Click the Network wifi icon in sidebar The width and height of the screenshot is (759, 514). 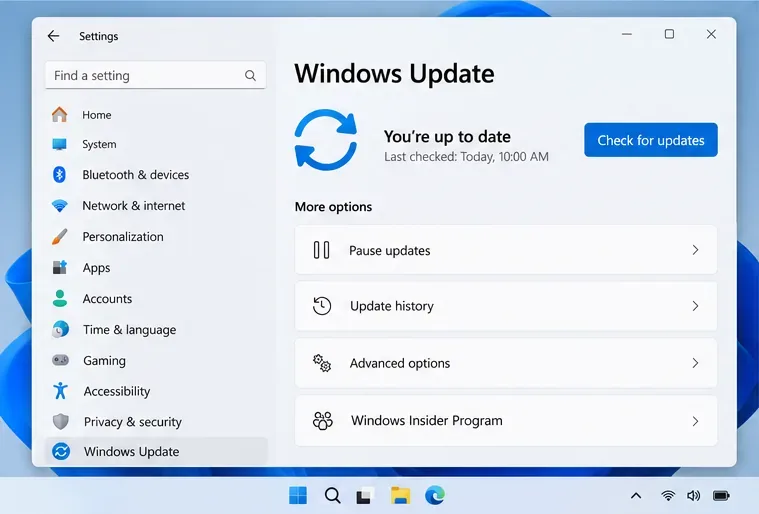coord(60,206)
